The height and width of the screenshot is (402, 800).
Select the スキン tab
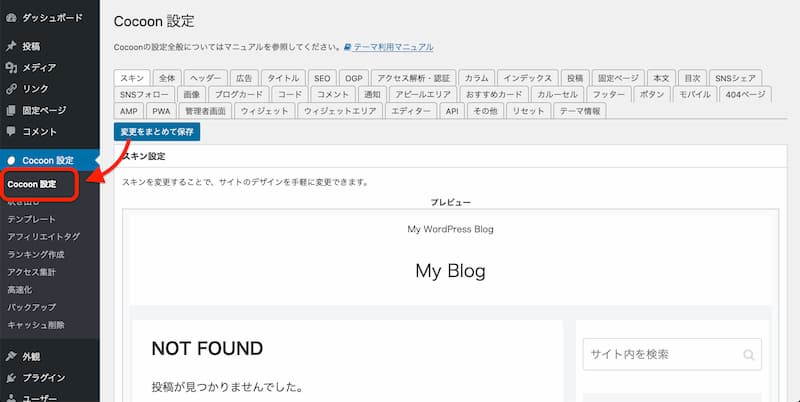[132, 78]
